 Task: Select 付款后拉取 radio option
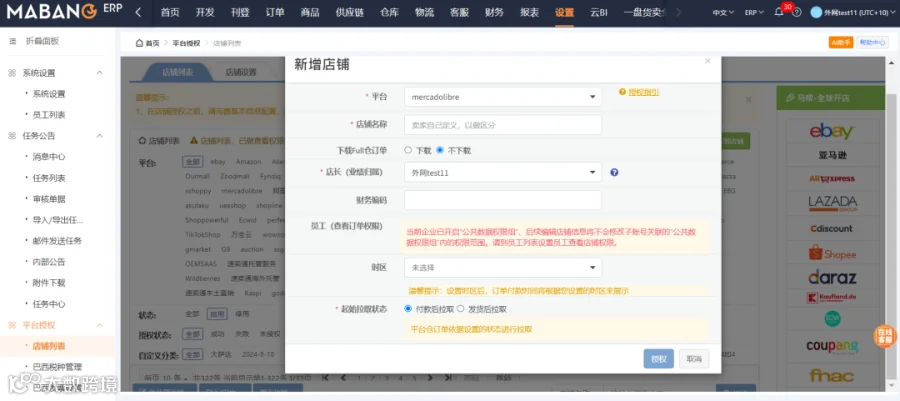(408, 309)
